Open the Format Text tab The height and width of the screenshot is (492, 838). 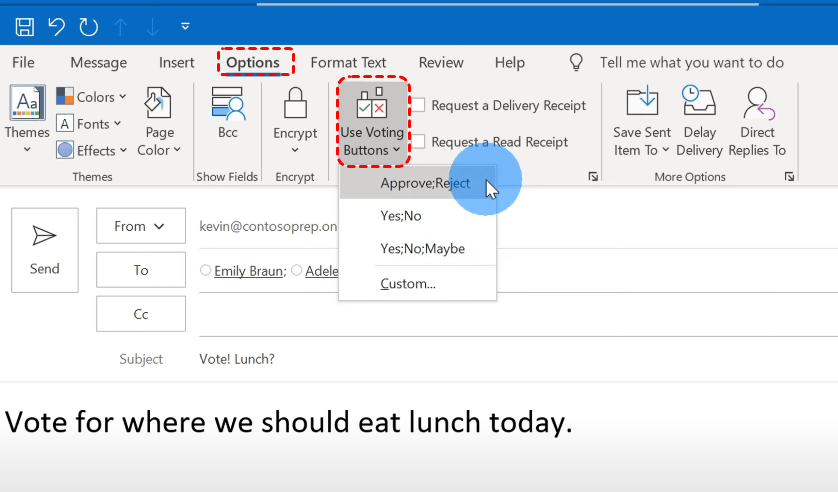click(x=348, y=63)
